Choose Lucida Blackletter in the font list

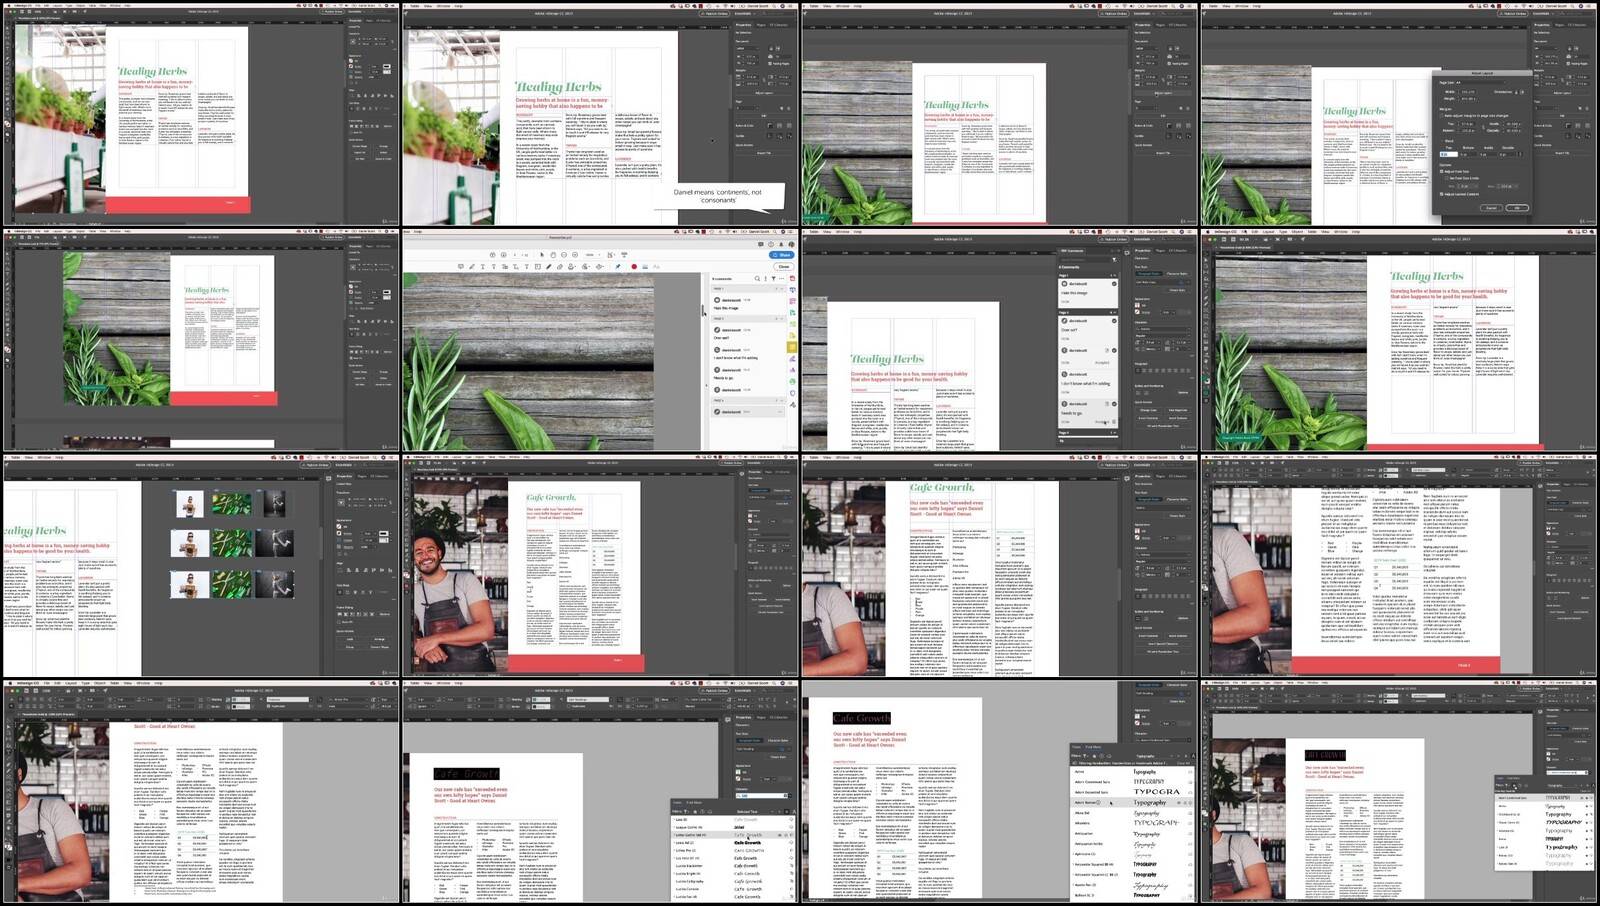click(x=733, y=866)
